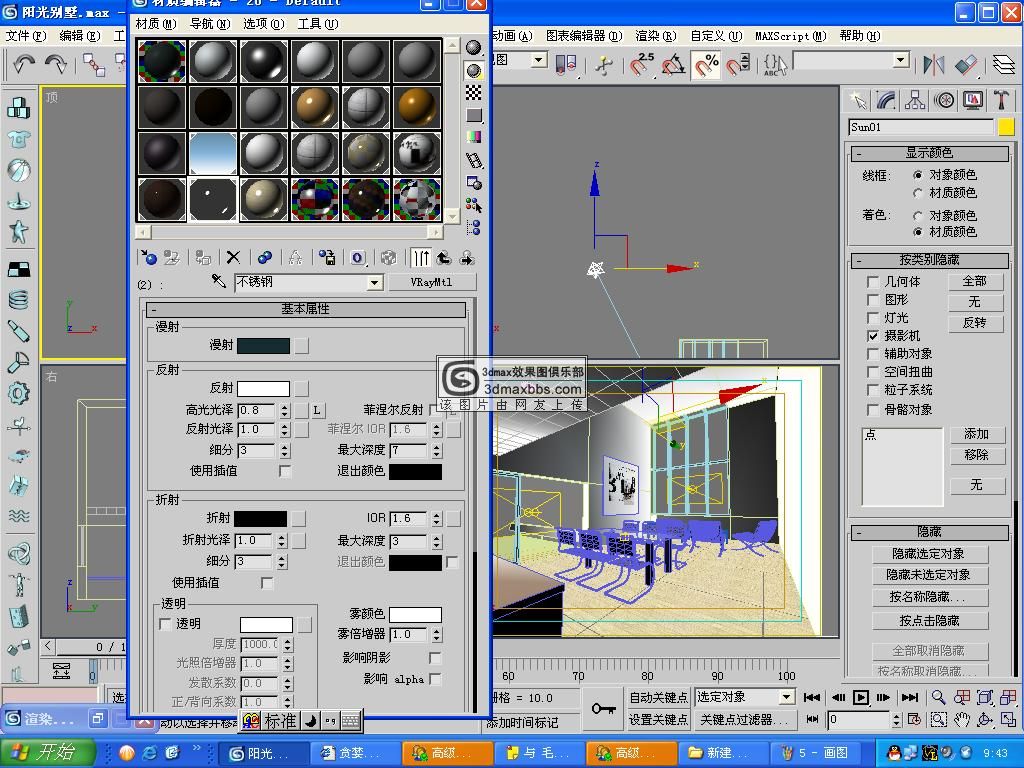1024x768 pixels.
Task: Click the Get Material icon in material editor
Action: coord(148,258)
